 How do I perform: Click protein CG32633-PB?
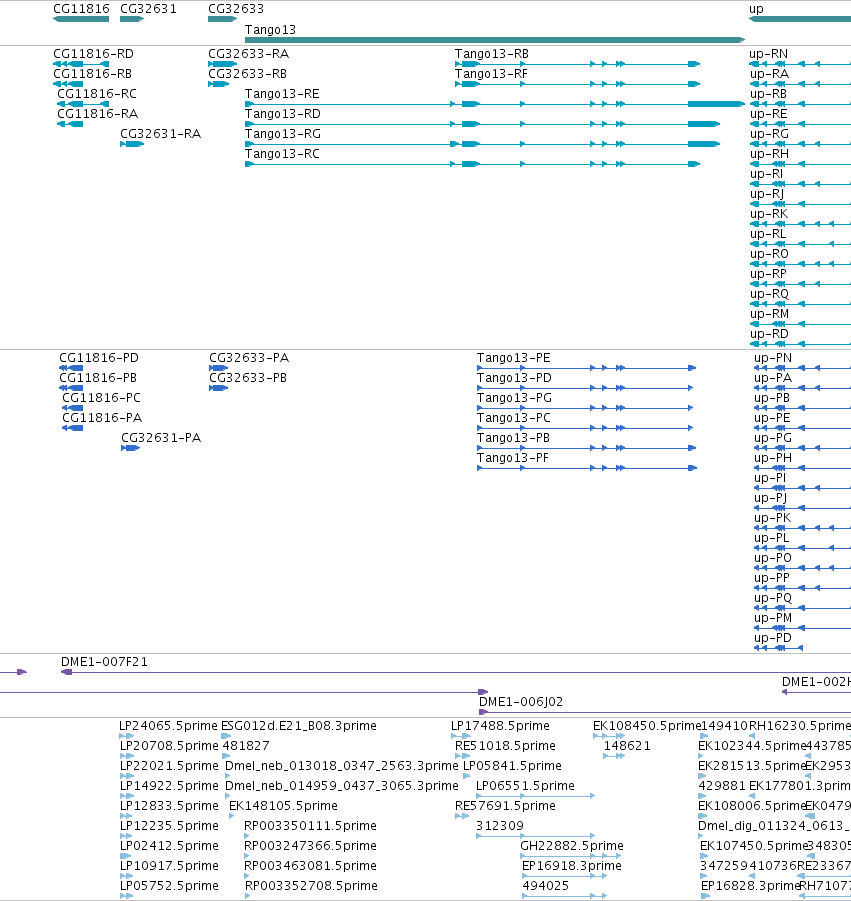[x=248, y=378]
